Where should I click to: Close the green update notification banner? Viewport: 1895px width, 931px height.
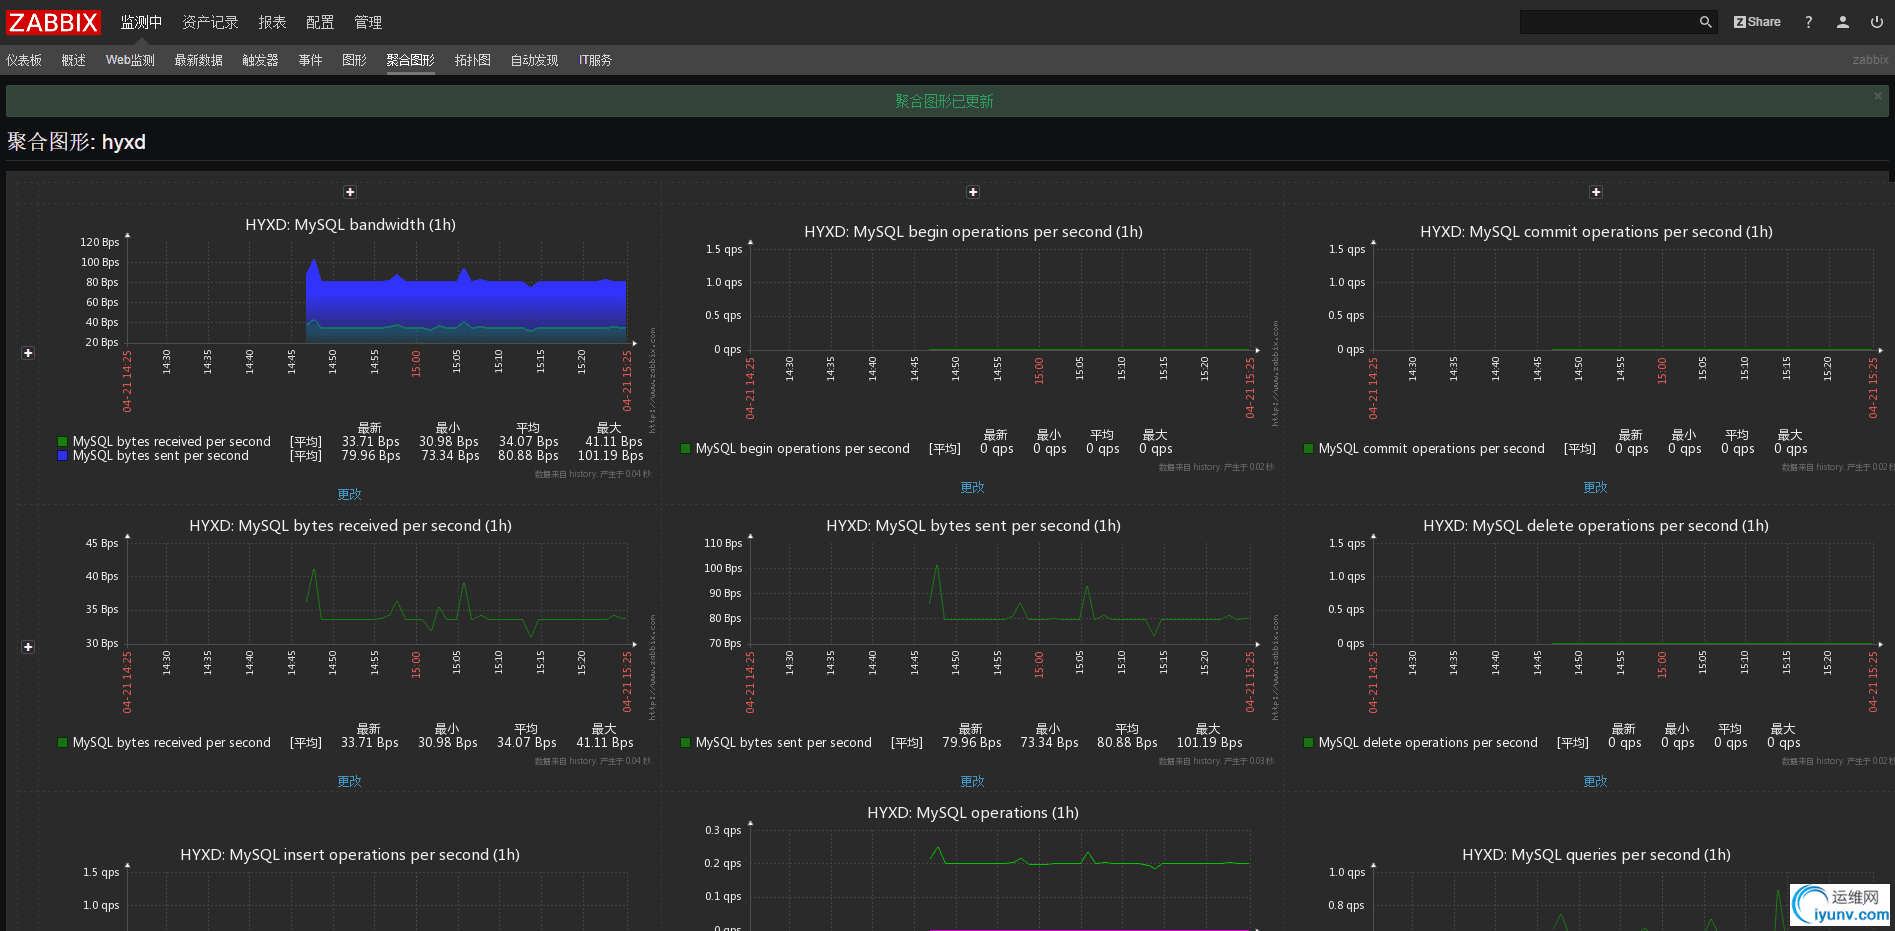[x=1877, y=96]
